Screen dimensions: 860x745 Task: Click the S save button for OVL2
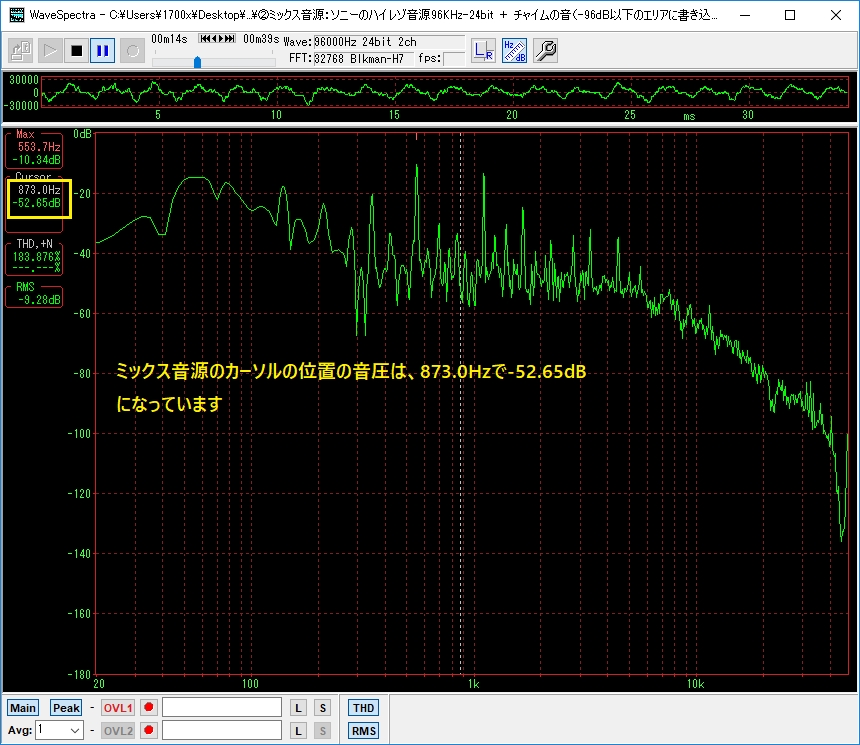pyautogui.click(x=322, y=731)
